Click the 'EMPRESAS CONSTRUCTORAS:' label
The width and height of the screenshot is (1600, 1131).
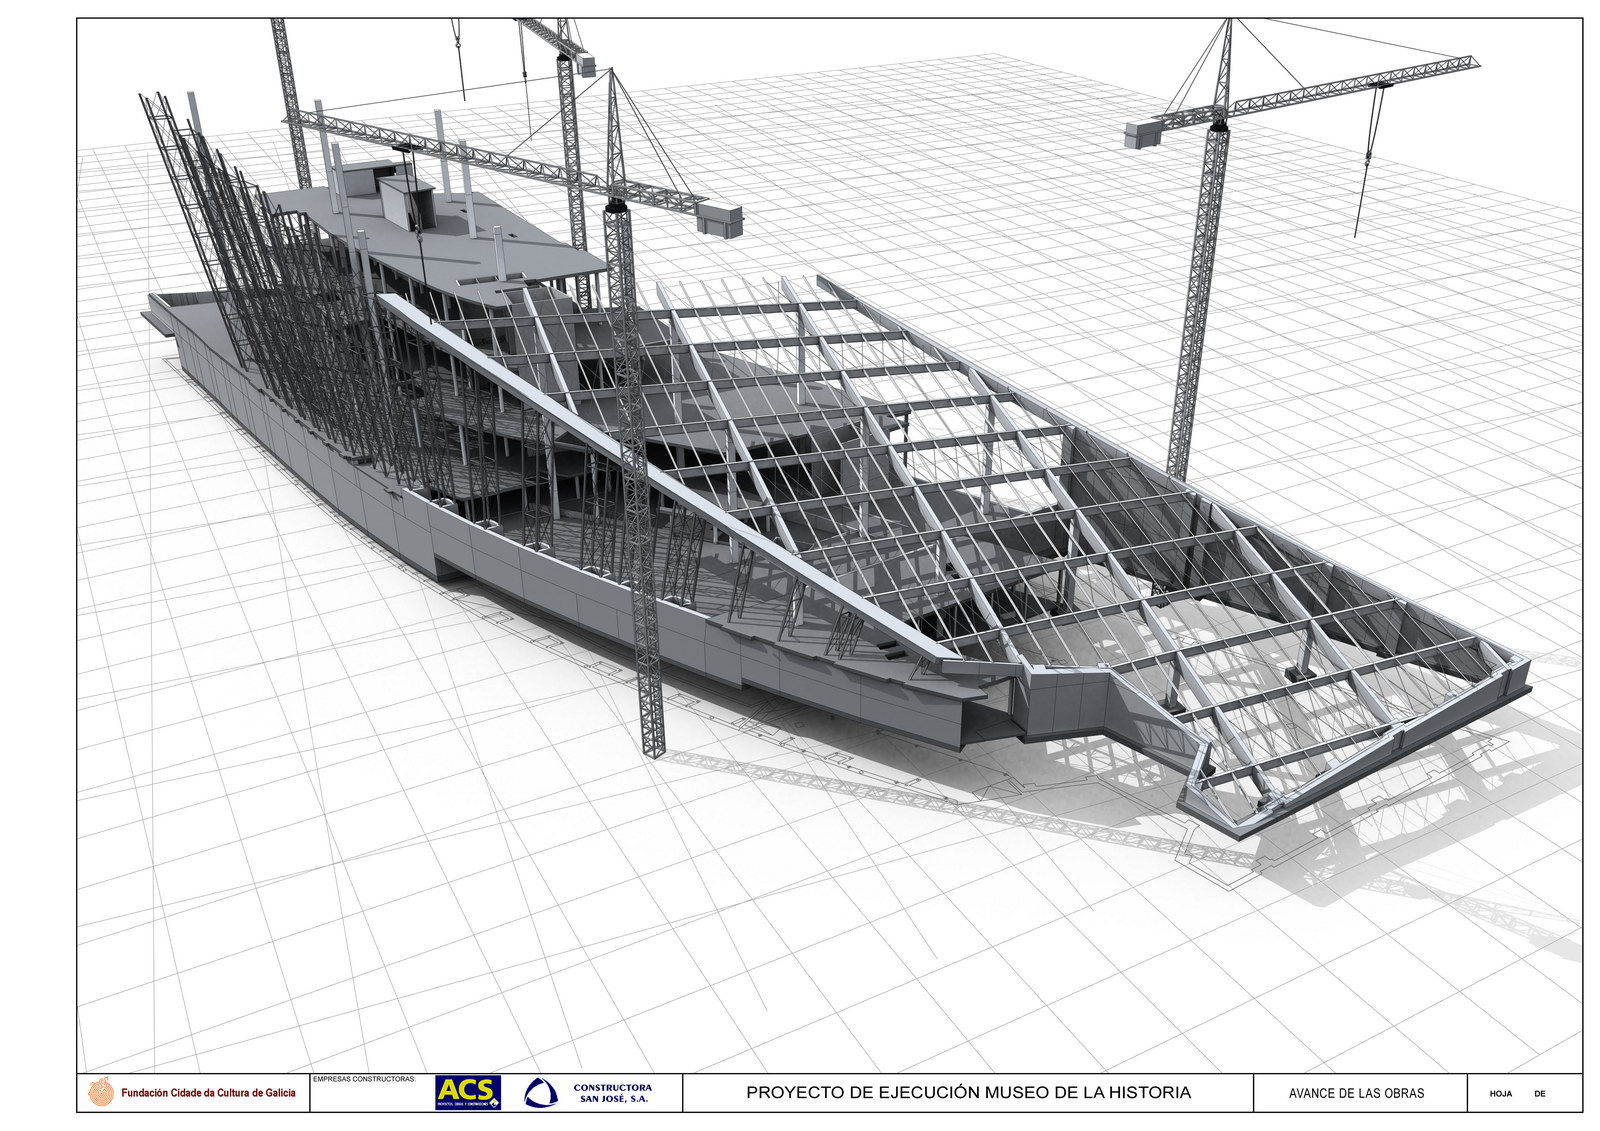tap(364, 1080)
